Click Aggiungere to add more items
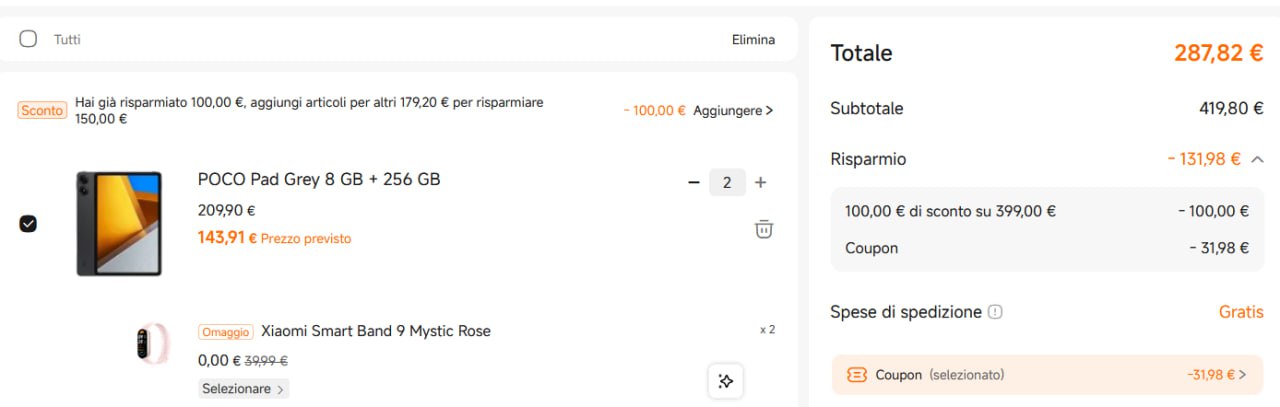Viewport: 1280px width, 407px height. (733, 111)
